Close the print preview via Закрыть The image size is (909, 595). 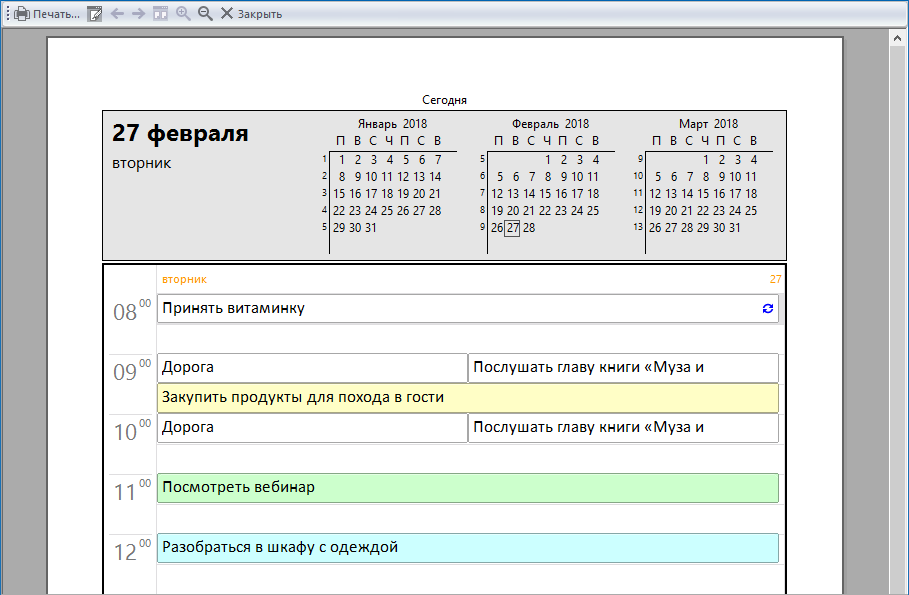[x=251, y=13]
